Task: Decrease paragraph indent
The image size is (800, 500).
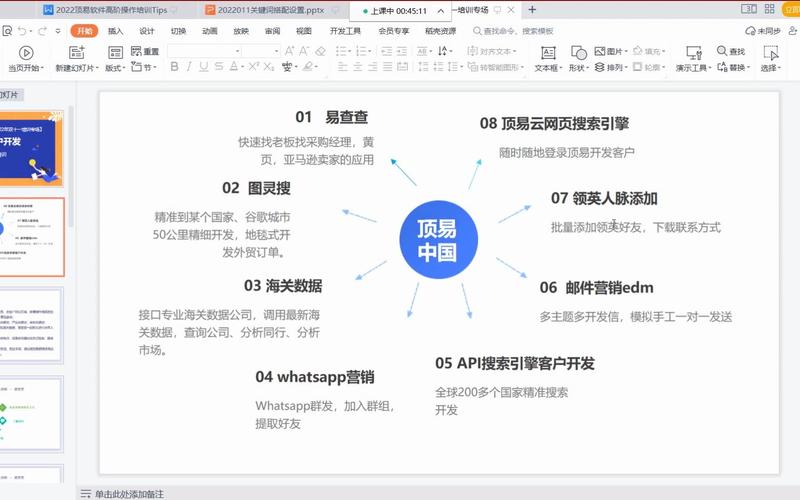Action: (x=387, y=51)
